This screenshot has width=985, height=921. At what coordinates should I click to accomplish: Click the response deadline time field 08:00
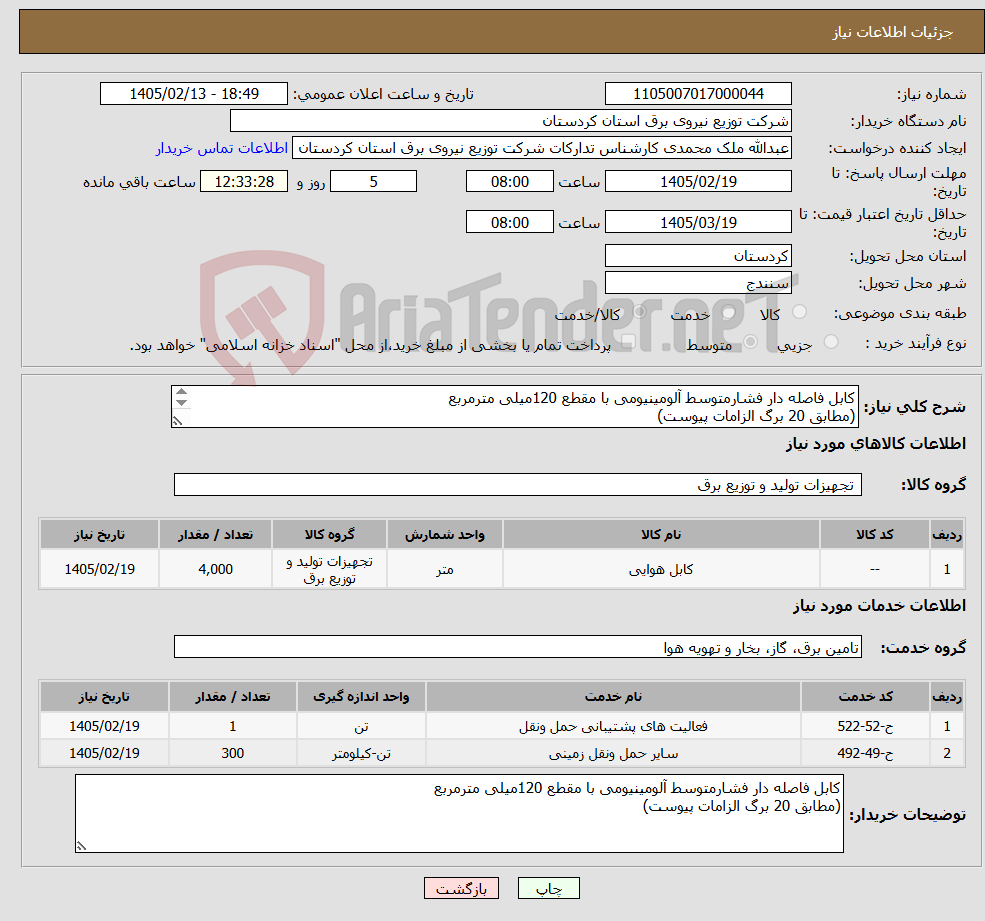click(x=509, y=182)
